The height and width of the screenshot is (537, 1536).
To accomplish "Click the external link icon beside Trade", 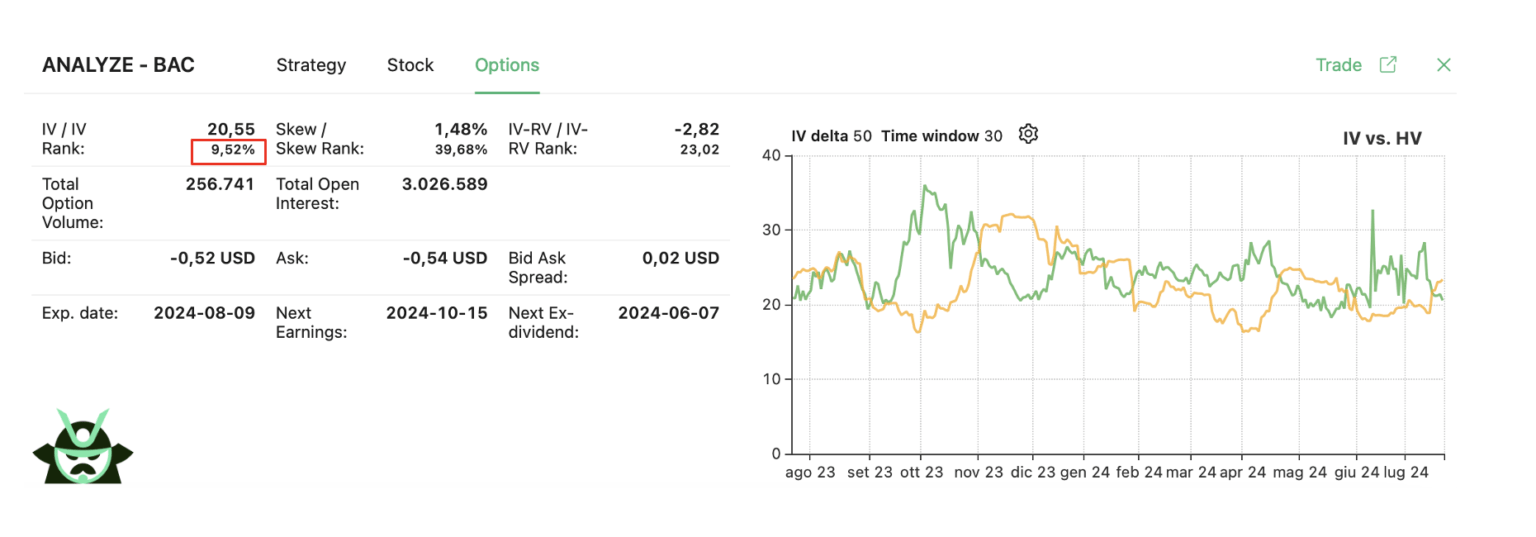I will tap(1388, 65).
